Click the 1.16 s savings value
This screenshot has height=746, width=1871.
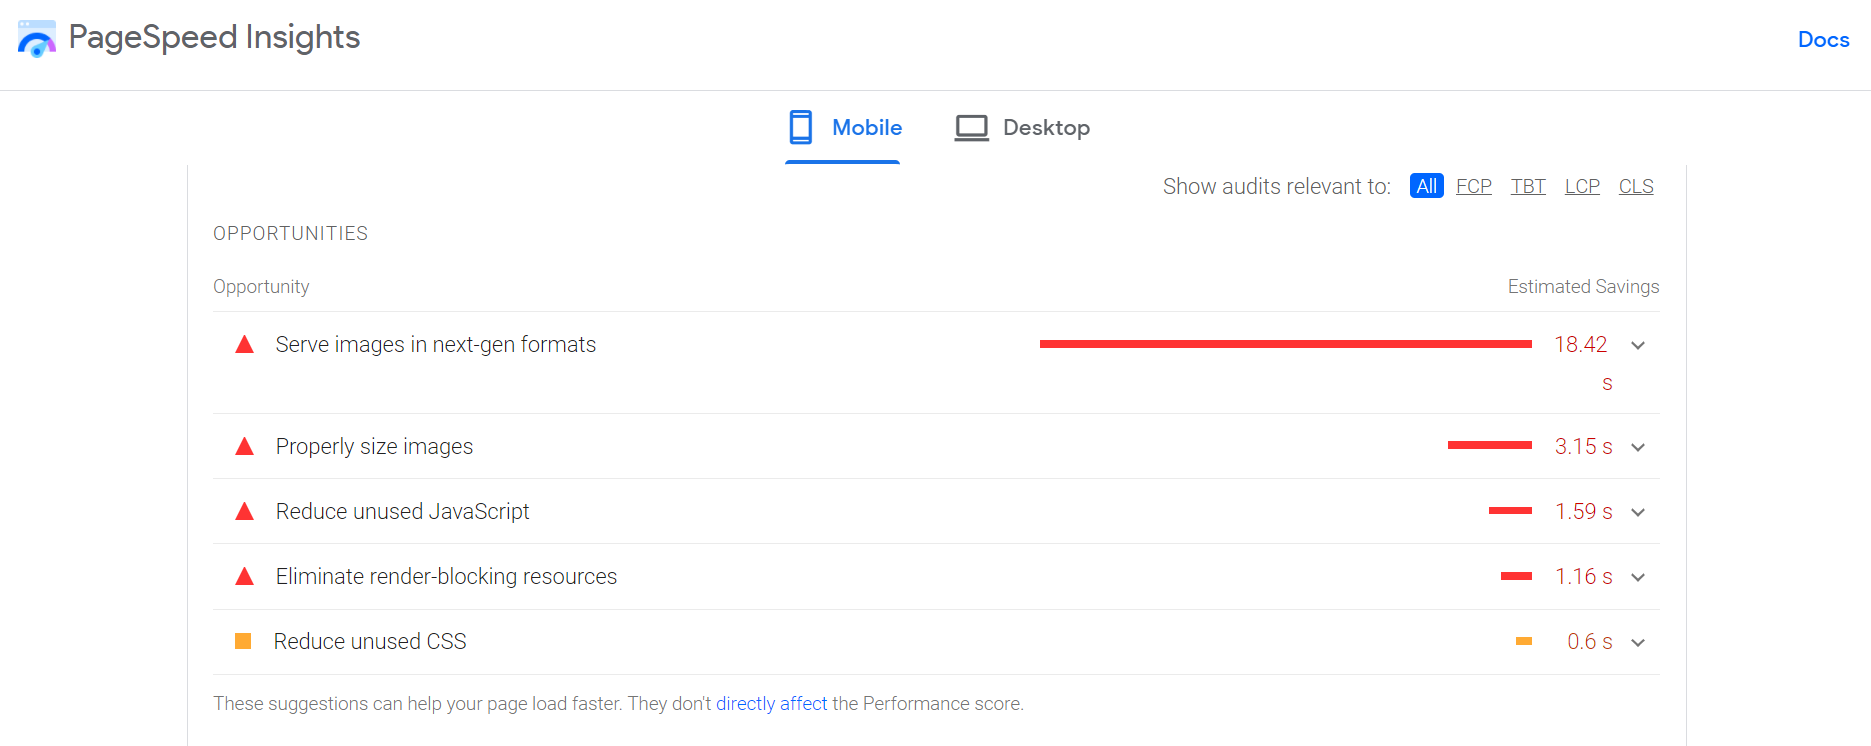tap(1583, 577)
